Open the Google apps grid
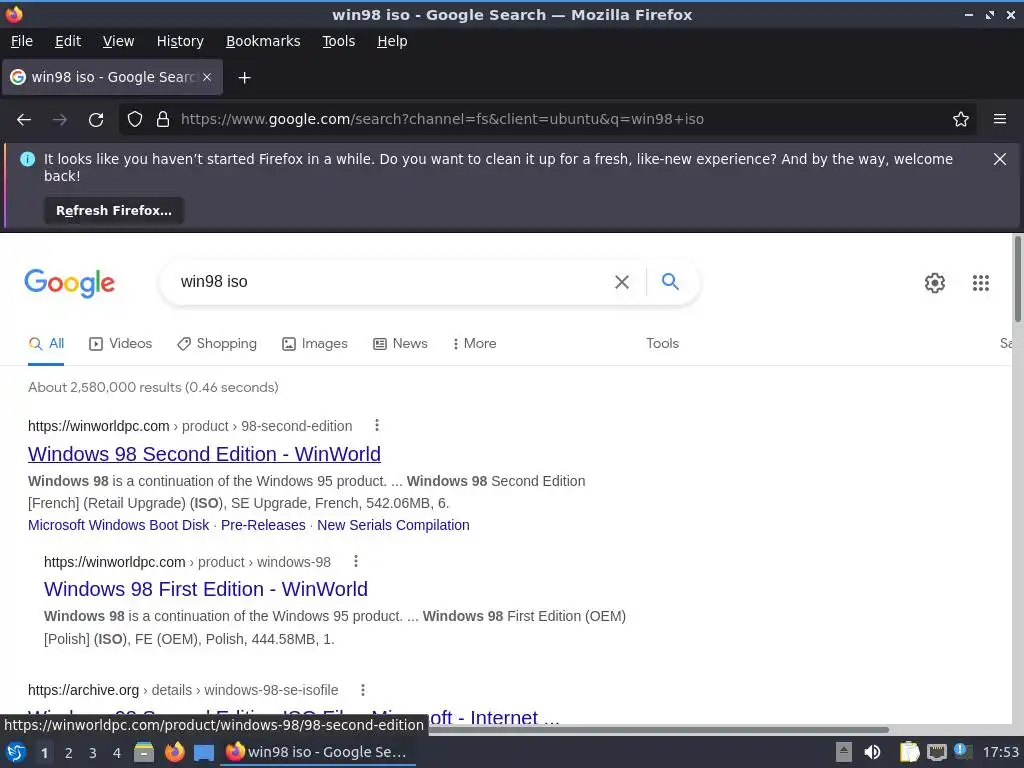Screen dimensions: 1024x768 coord(980,283)
